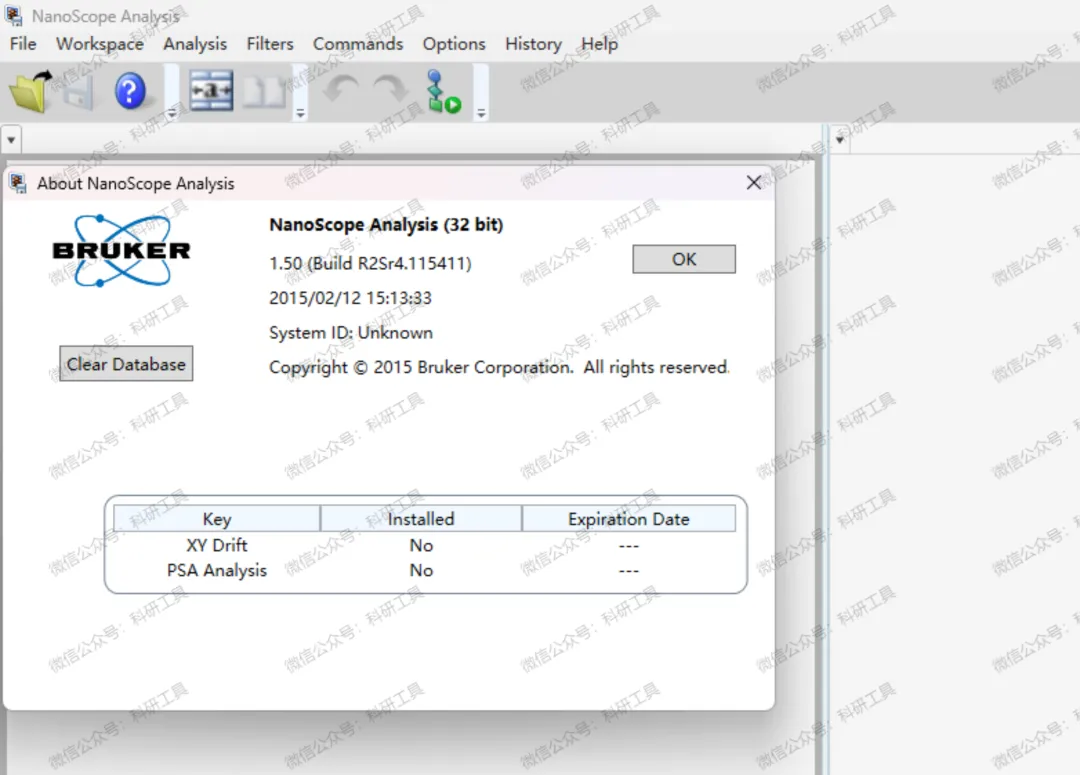Open the left panel dropdown arrow
This screenshot has height=775, width=1080.
pos(11,140)
